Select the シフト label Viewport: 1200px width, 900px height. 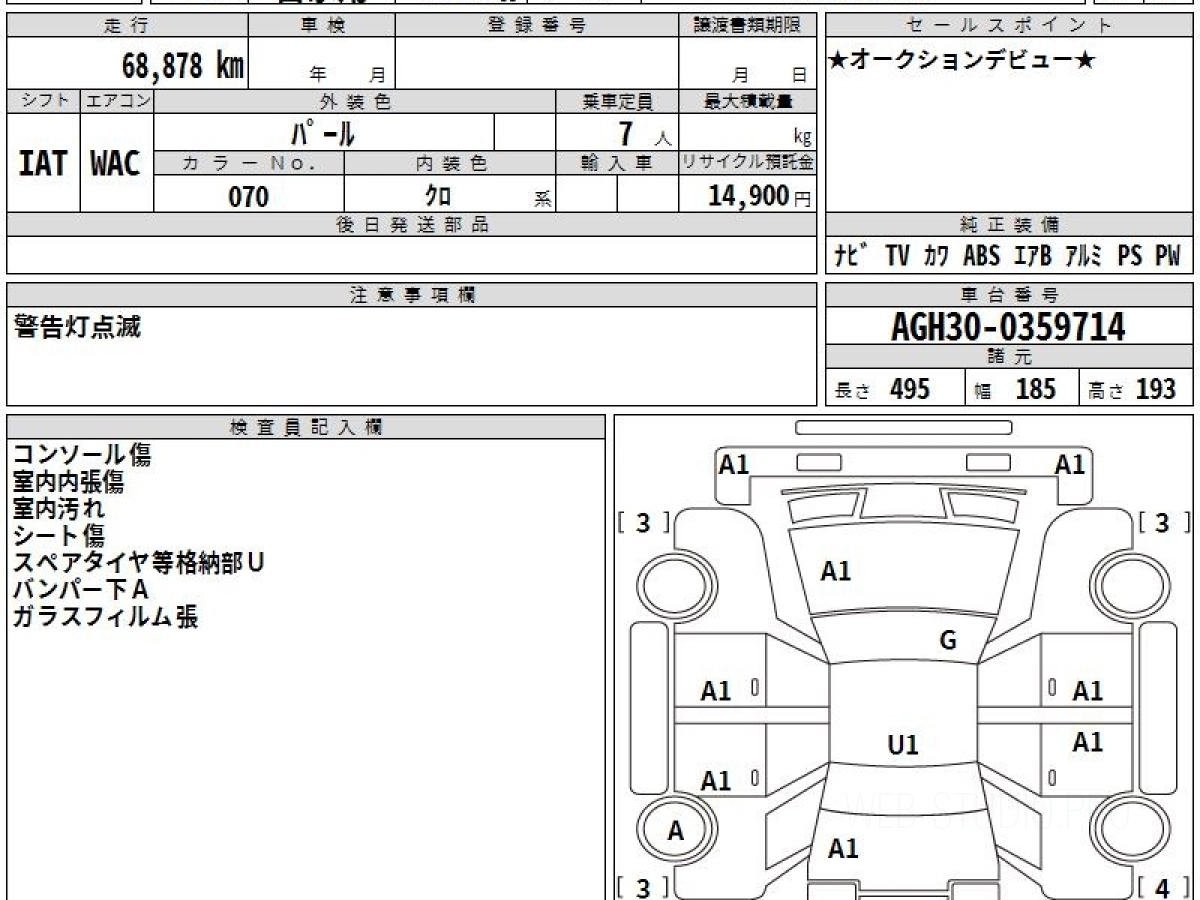tap(44, 101)
